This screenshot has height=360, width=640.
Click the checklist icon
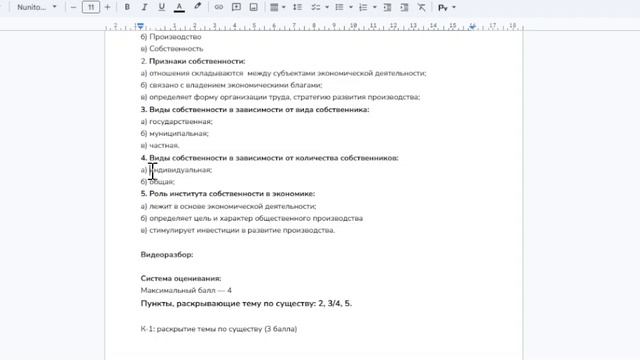pyautogui.click(x=316, y=7)
